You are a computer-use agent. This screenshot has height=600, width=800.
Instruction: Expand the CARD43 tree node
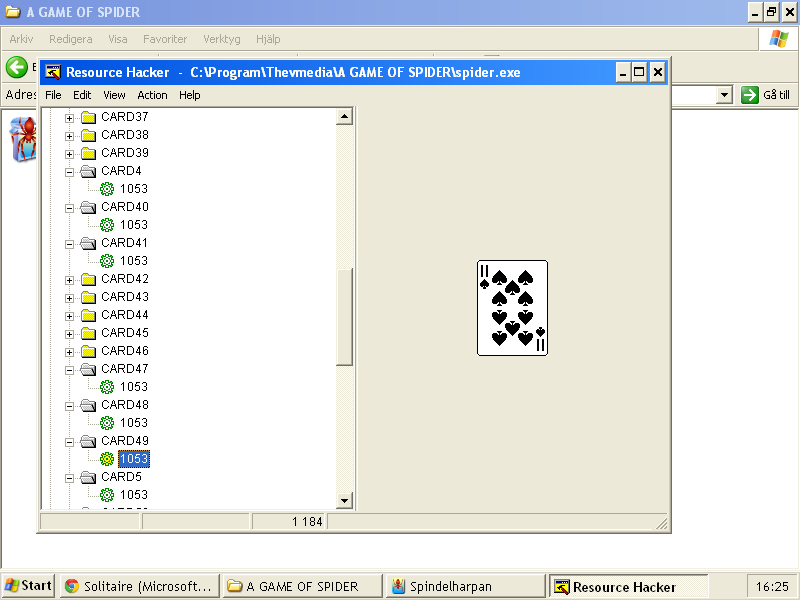coord(69,298)
